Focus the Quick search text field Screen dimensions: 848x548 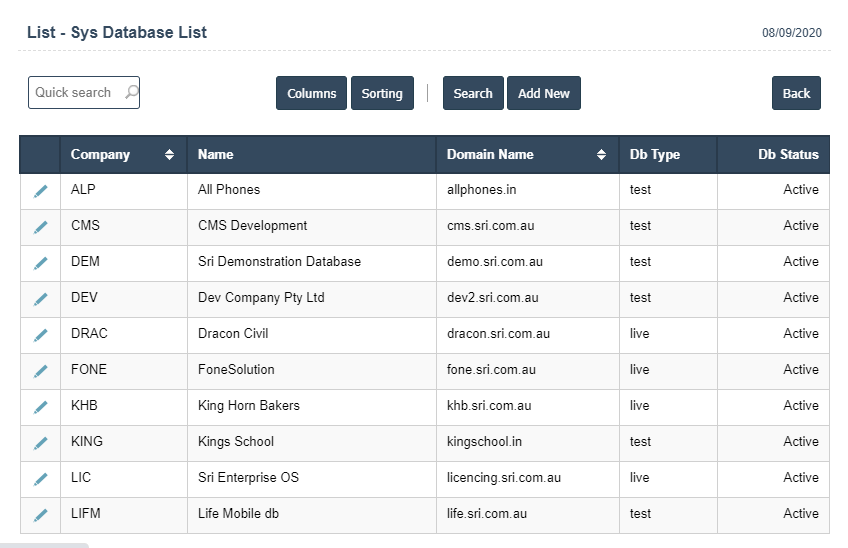[75, 92]
